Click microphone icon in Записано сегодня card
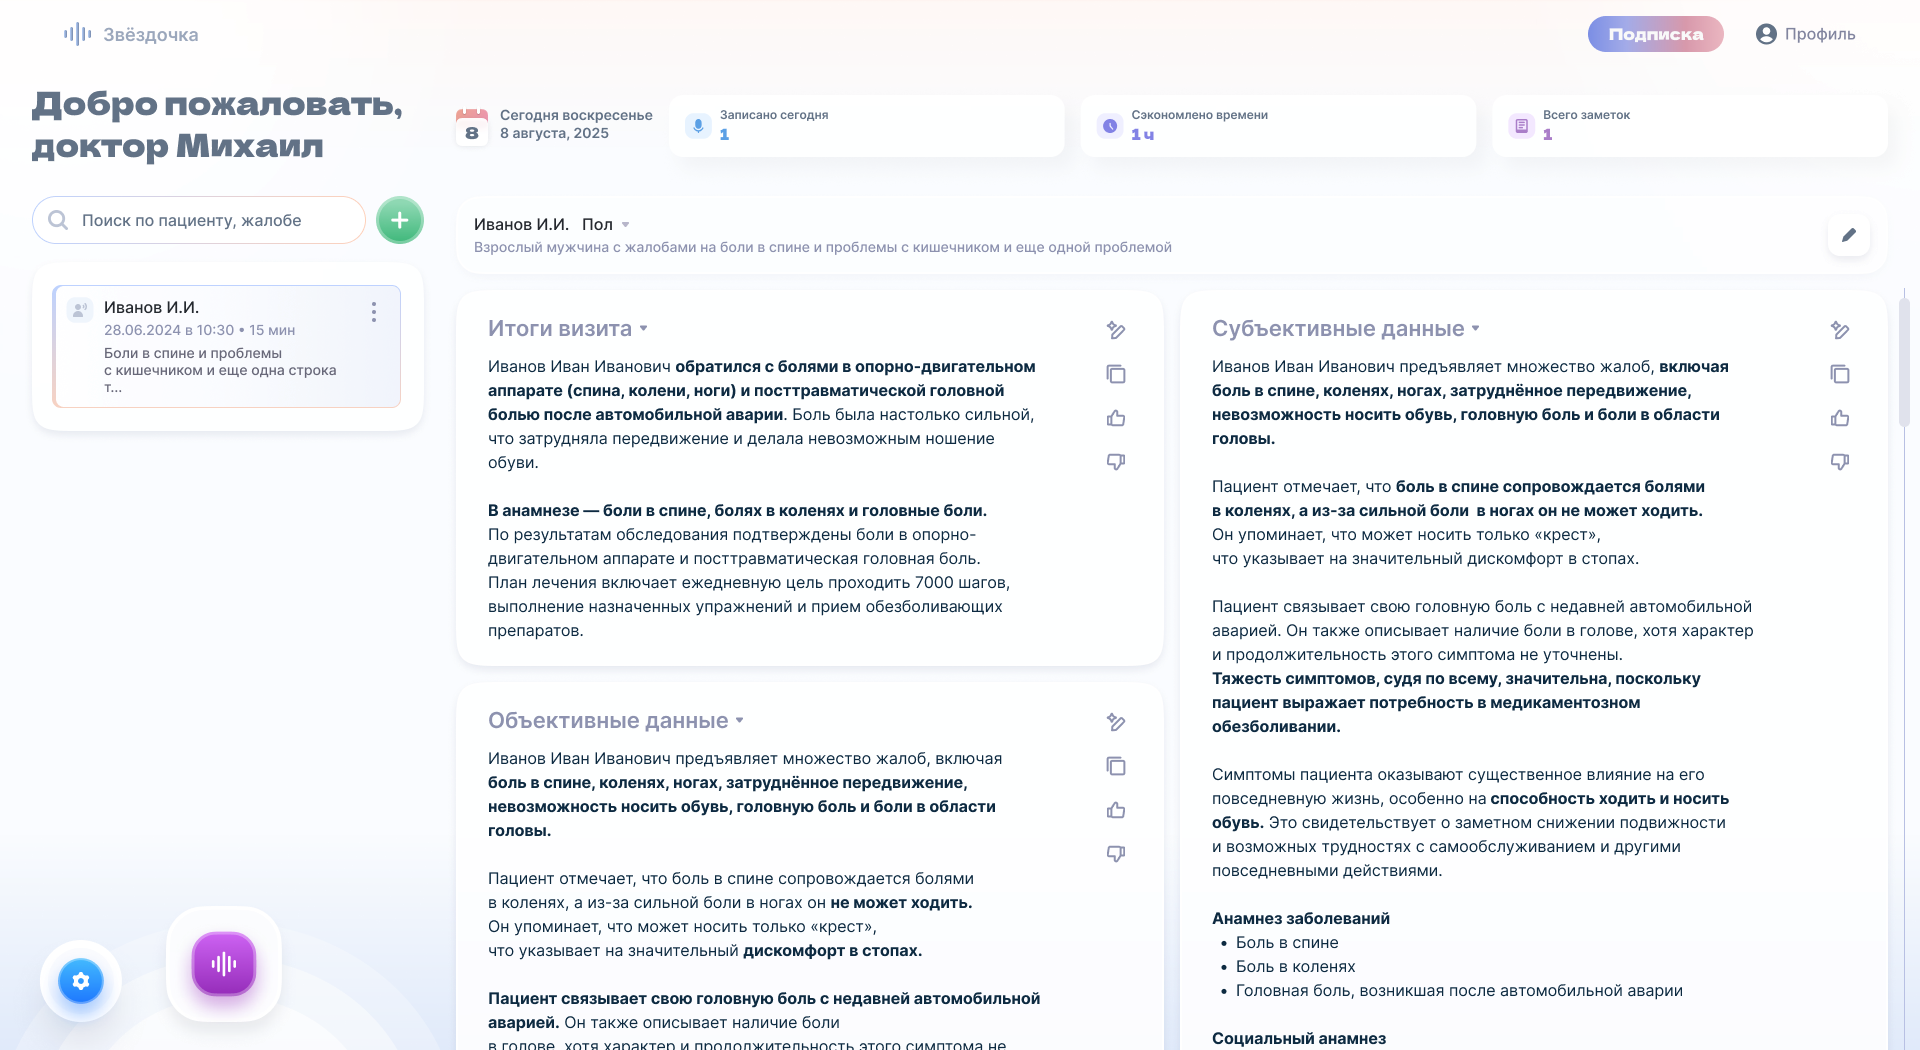The height and width of the screenshot is (1050, 1920). 698,126
